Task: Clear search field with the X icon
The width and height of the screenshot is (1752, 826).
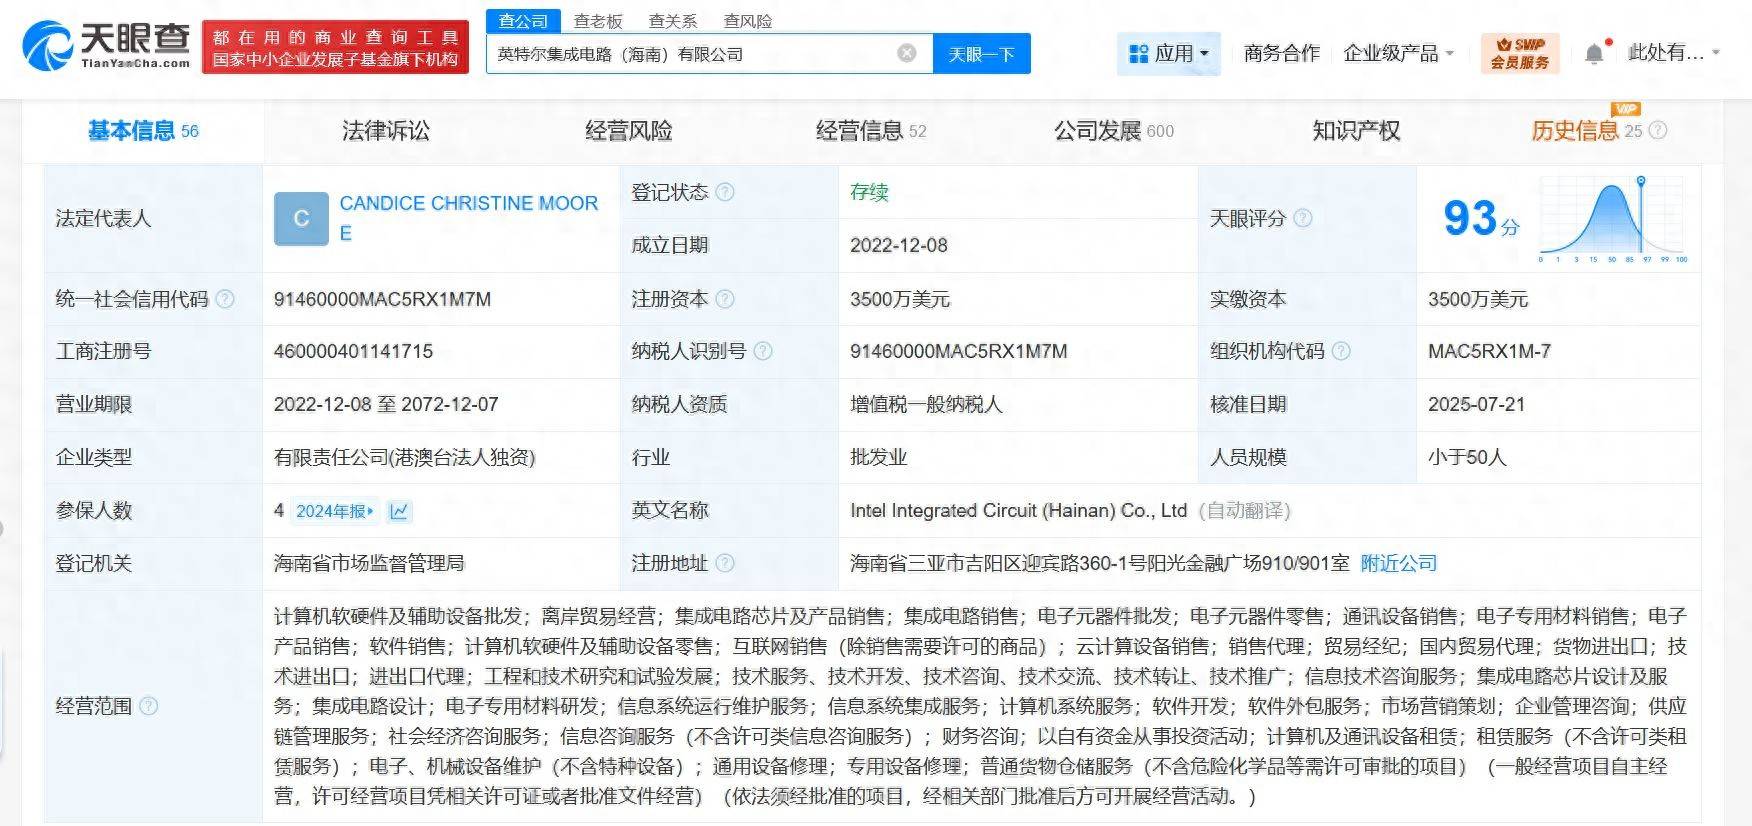Action: (x=907, y=53)
